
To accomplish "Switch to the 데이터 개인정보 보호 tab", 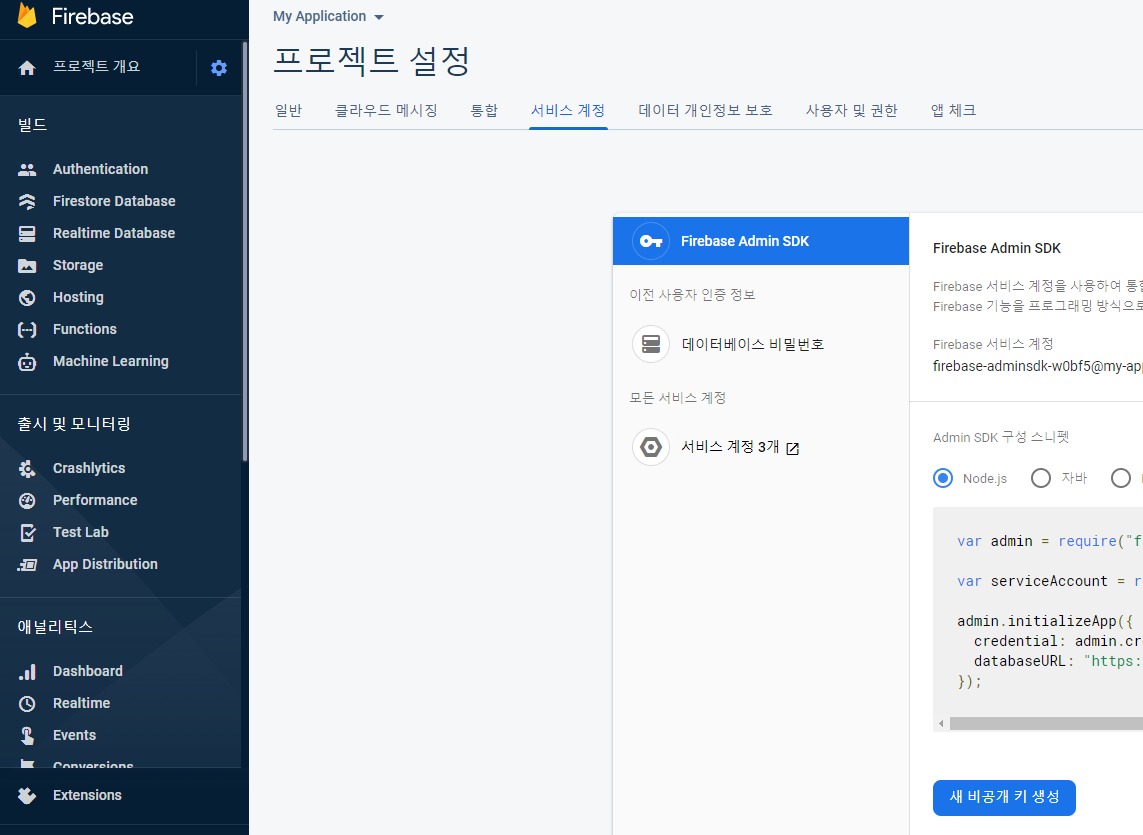I will pos(706,111).
